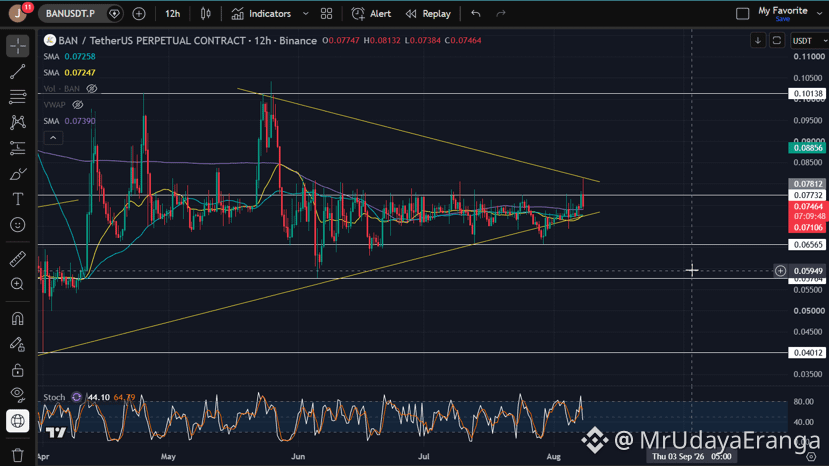Toggle stay in drawing mode
Image resolution: width=829 pixels, height=466 pixels.
(x=17, y=344)
